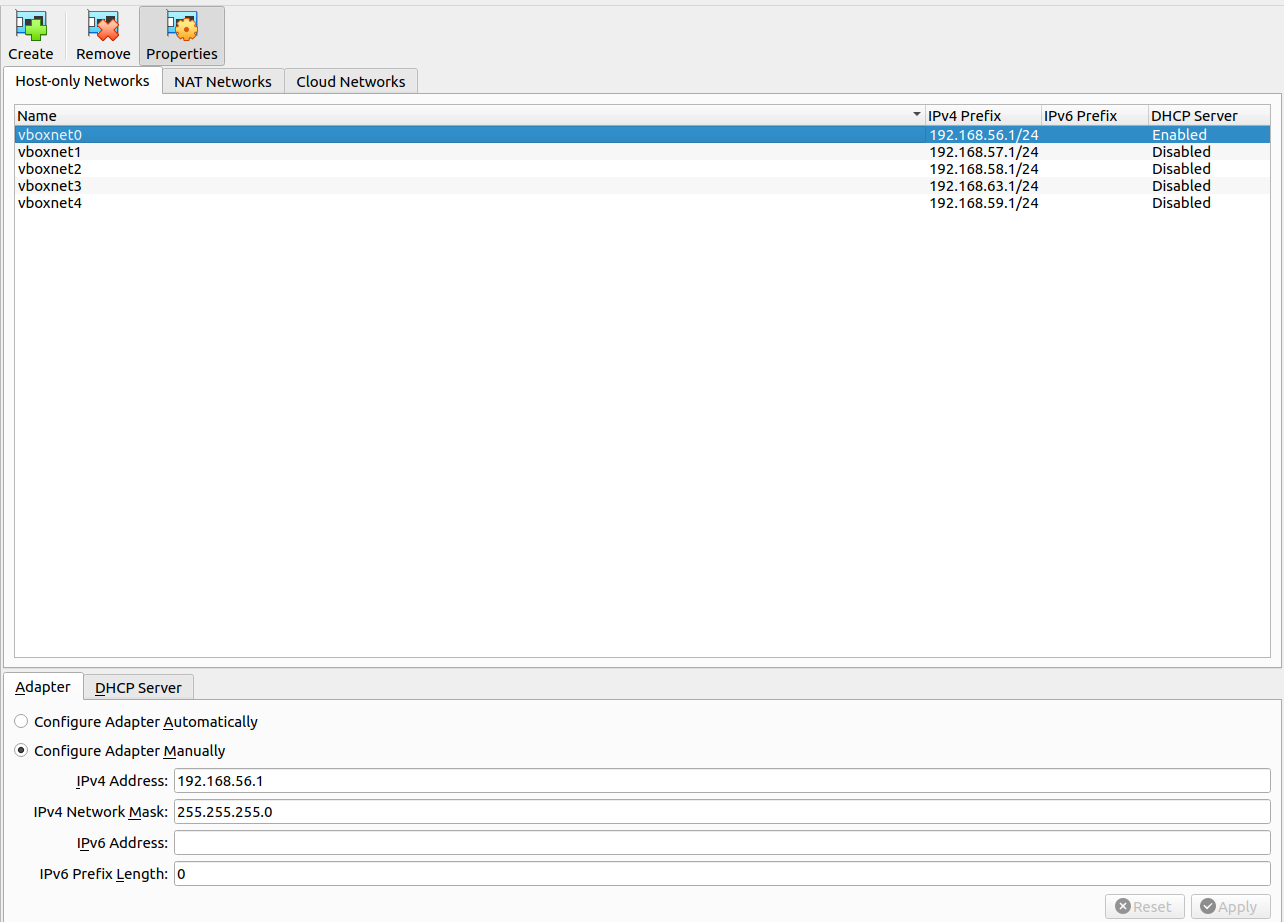Viewport: 1284px width, 922px height.
Task: Click the 192.168.63.1/24 prefix cell
Action: [984, 186]
